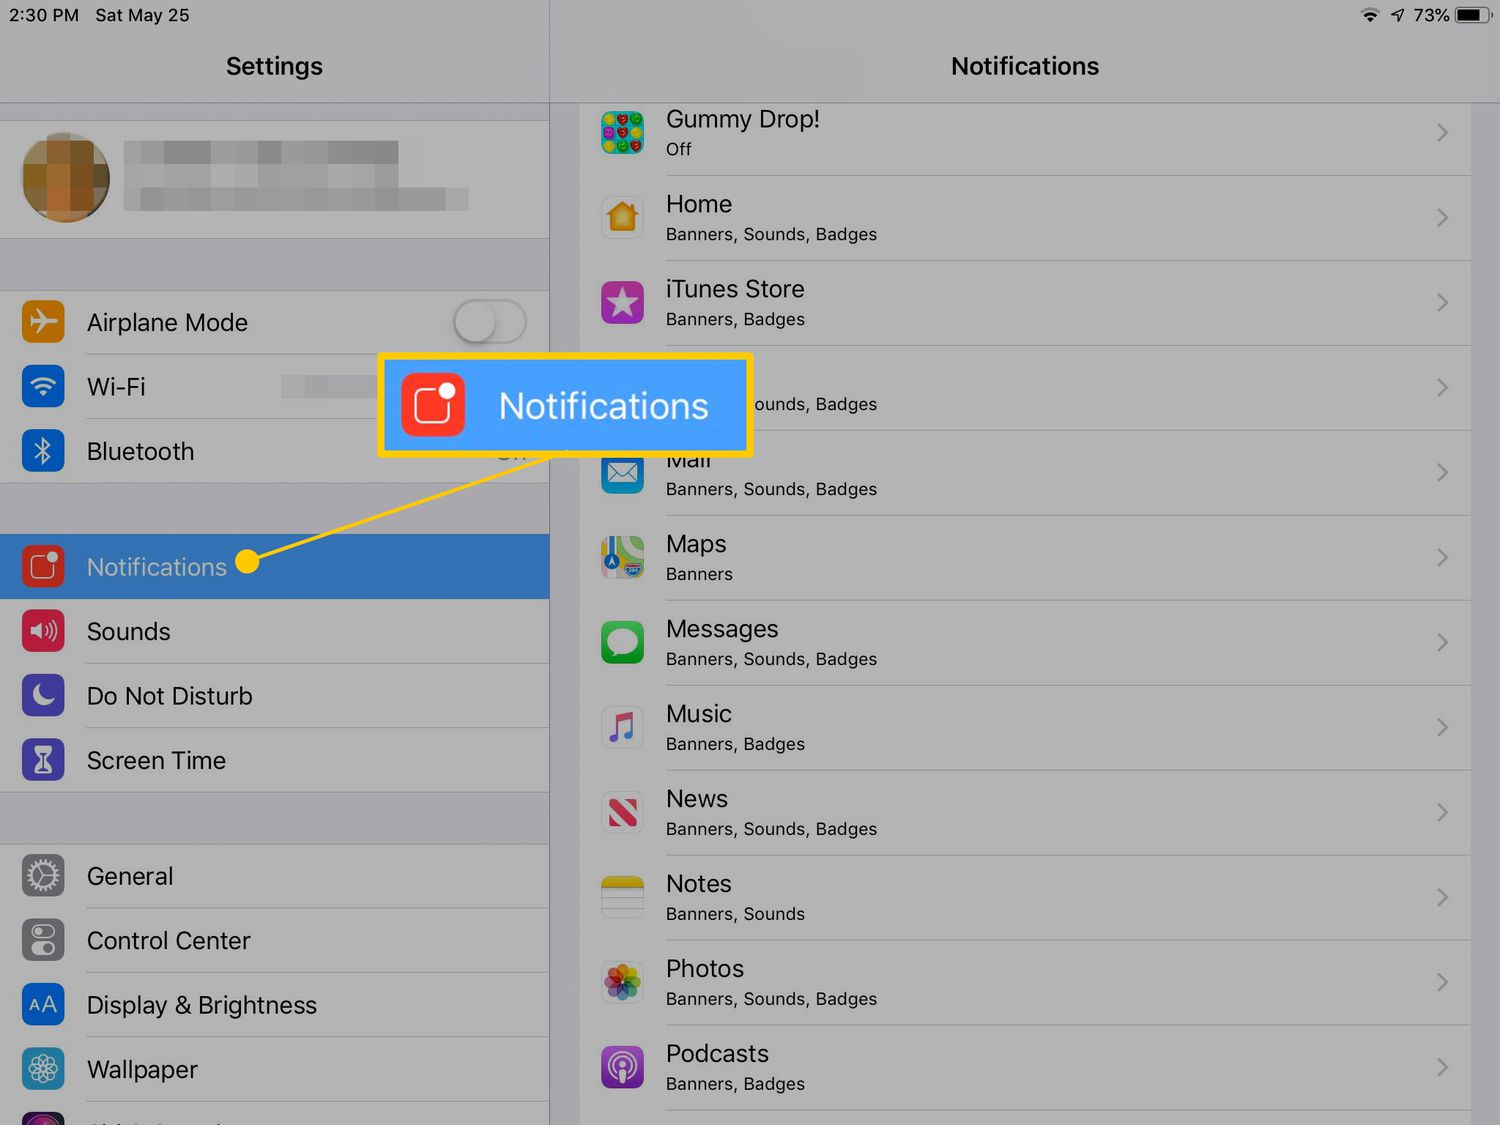
Task: Tap the Screen Time hourglass icon
Action: [x=43, y=760]
